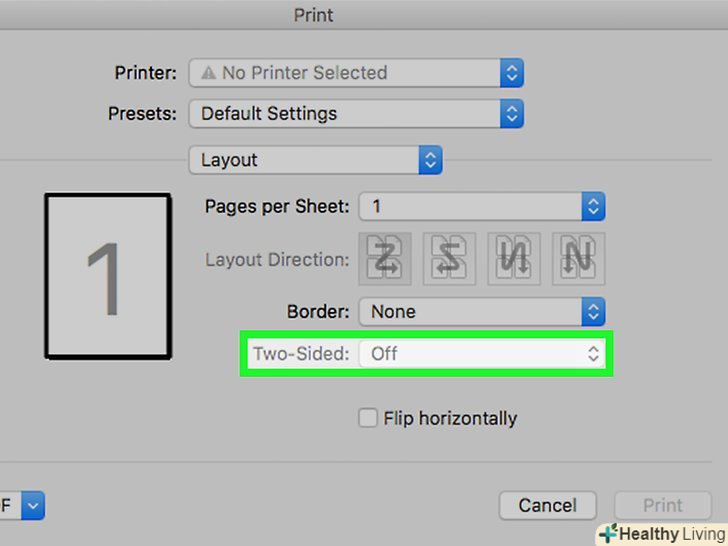The height and width of the screenshot is (546, 728).
Task: Click the blue arrows on Border field
Action: click(x=593, y=312)
